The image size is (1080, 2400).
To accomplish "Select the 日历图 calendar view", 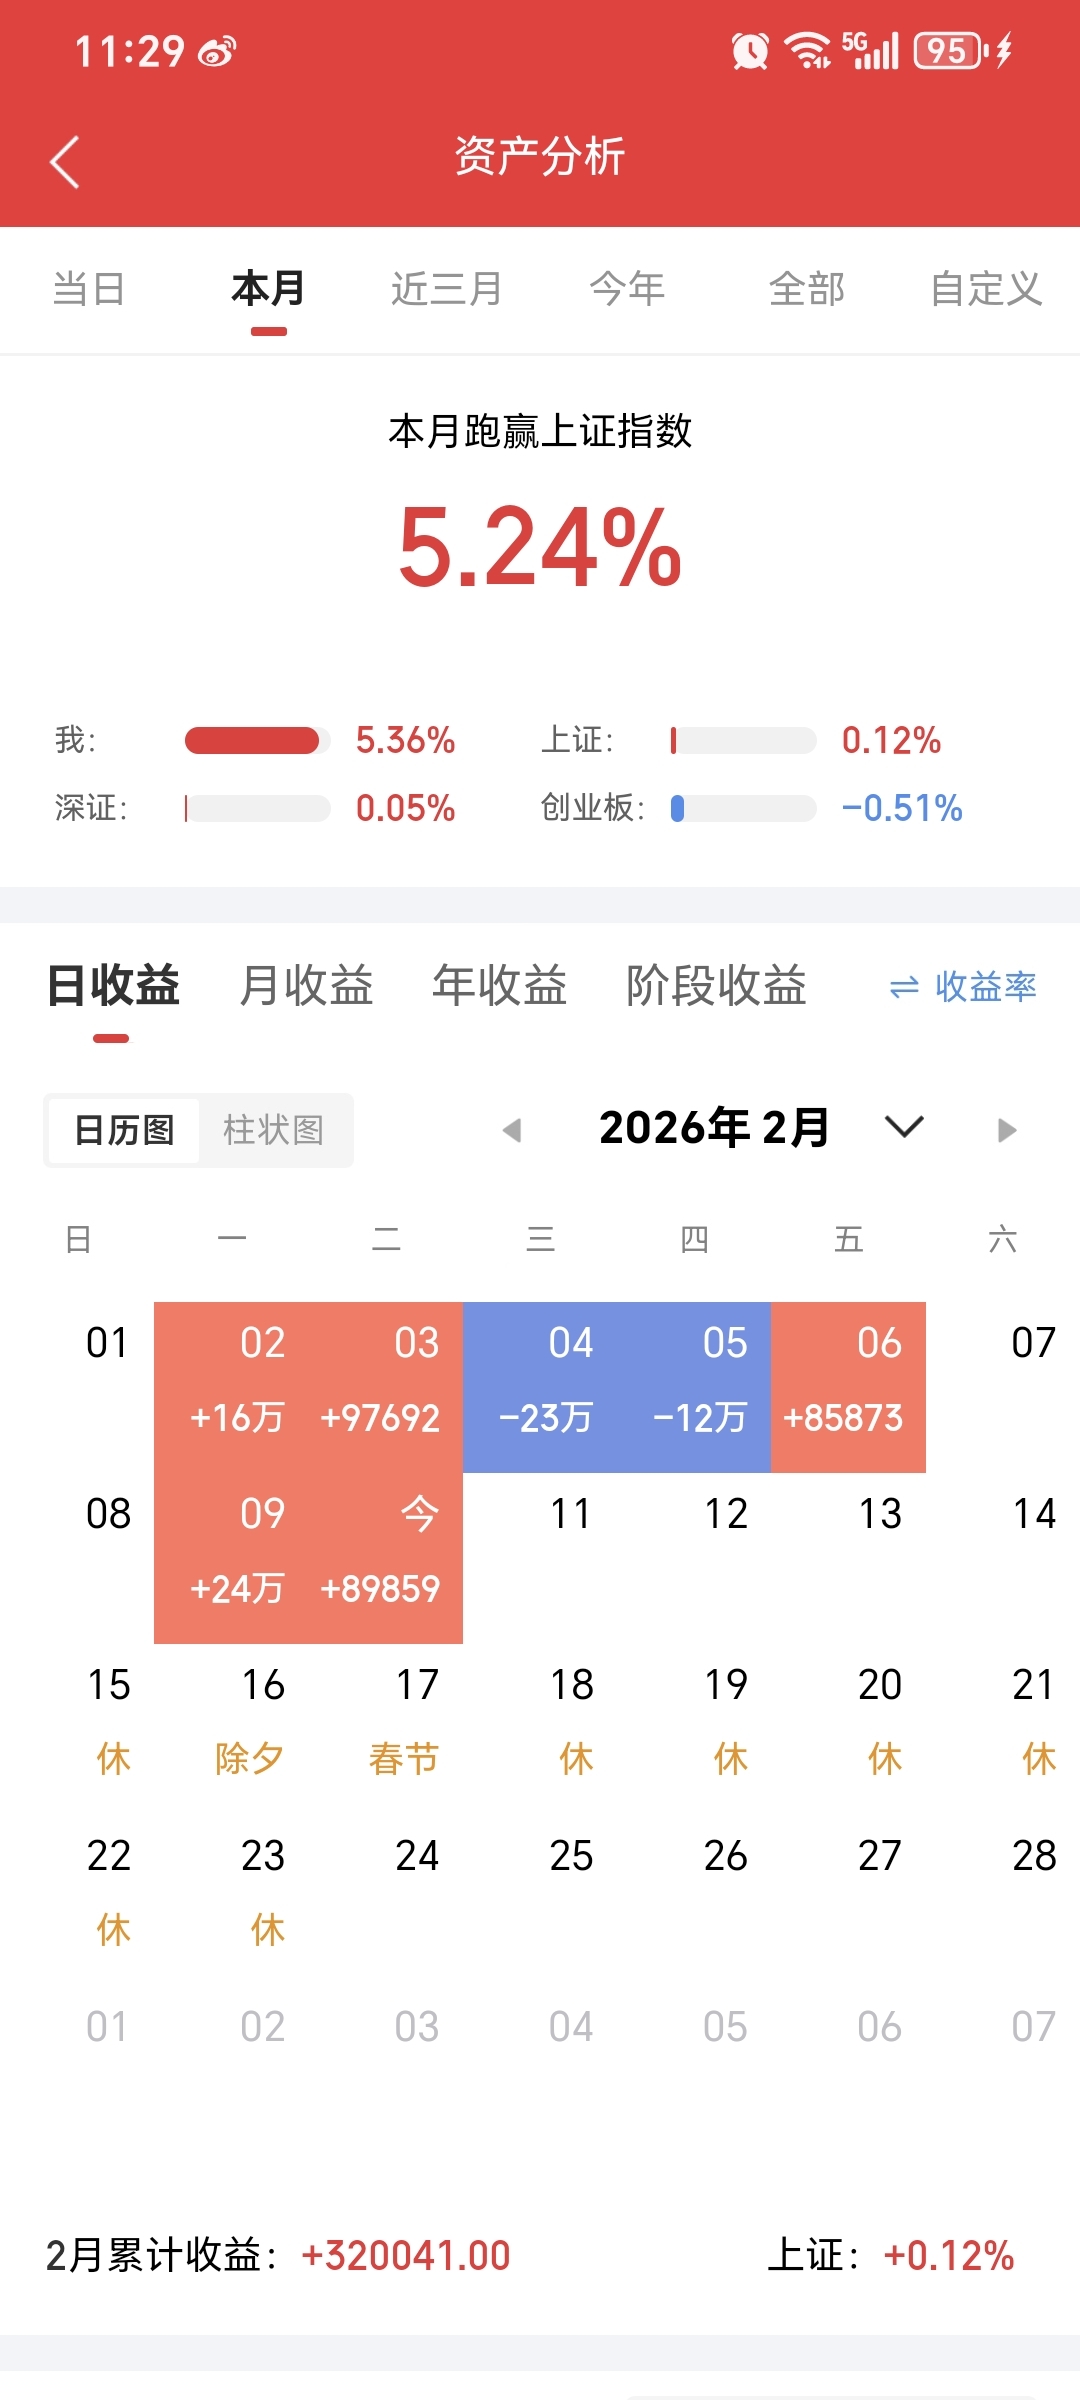I will (125, 1130).
